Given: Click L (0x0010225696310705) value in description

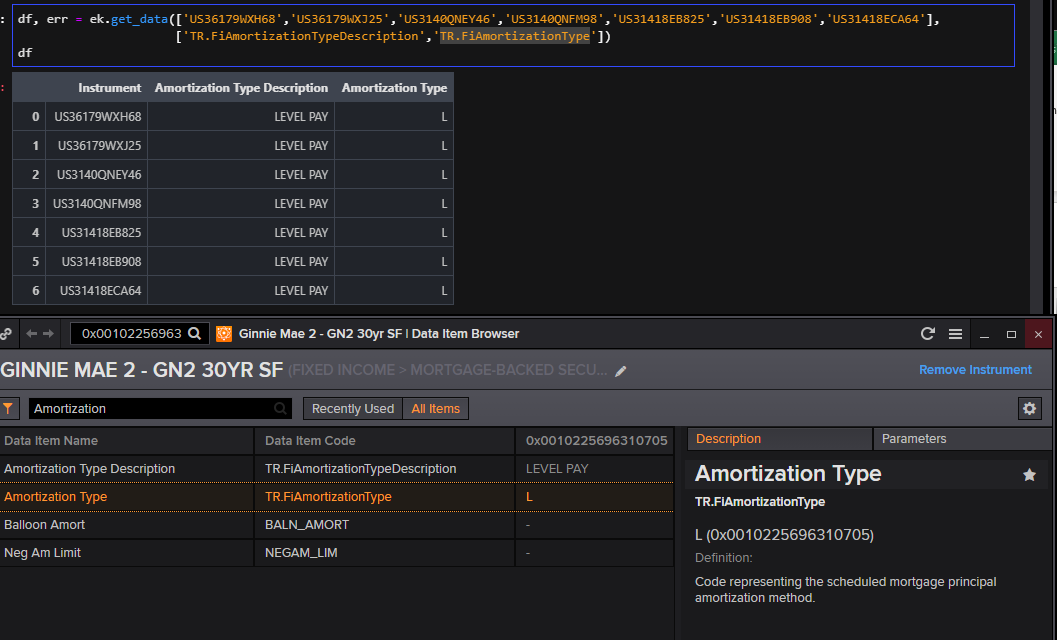Looking at the screenshot, I should point(784,535).
